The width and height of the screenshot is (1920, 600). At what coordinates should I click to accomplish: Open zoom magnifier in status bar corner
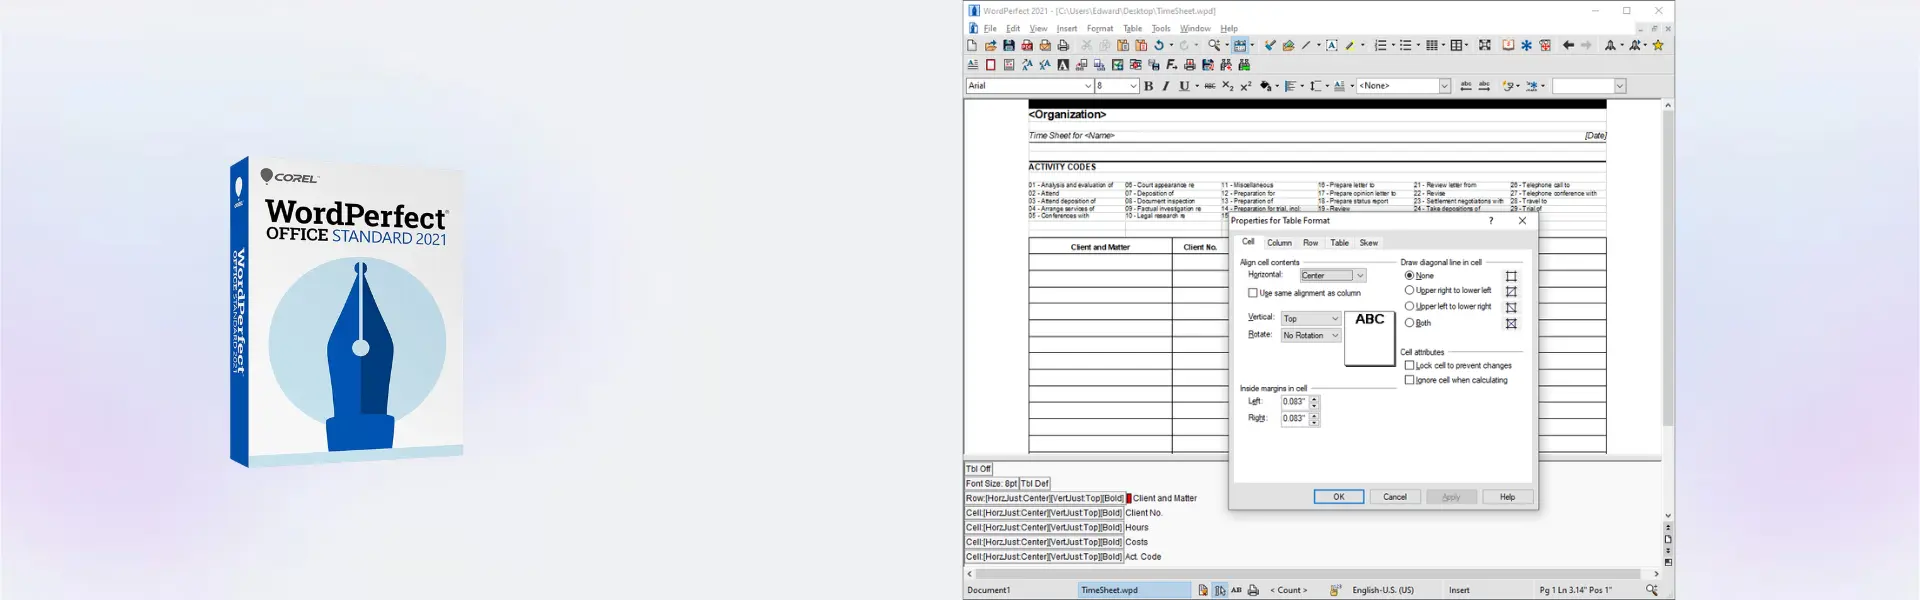pyautogui.click(x=1652, y=590)
